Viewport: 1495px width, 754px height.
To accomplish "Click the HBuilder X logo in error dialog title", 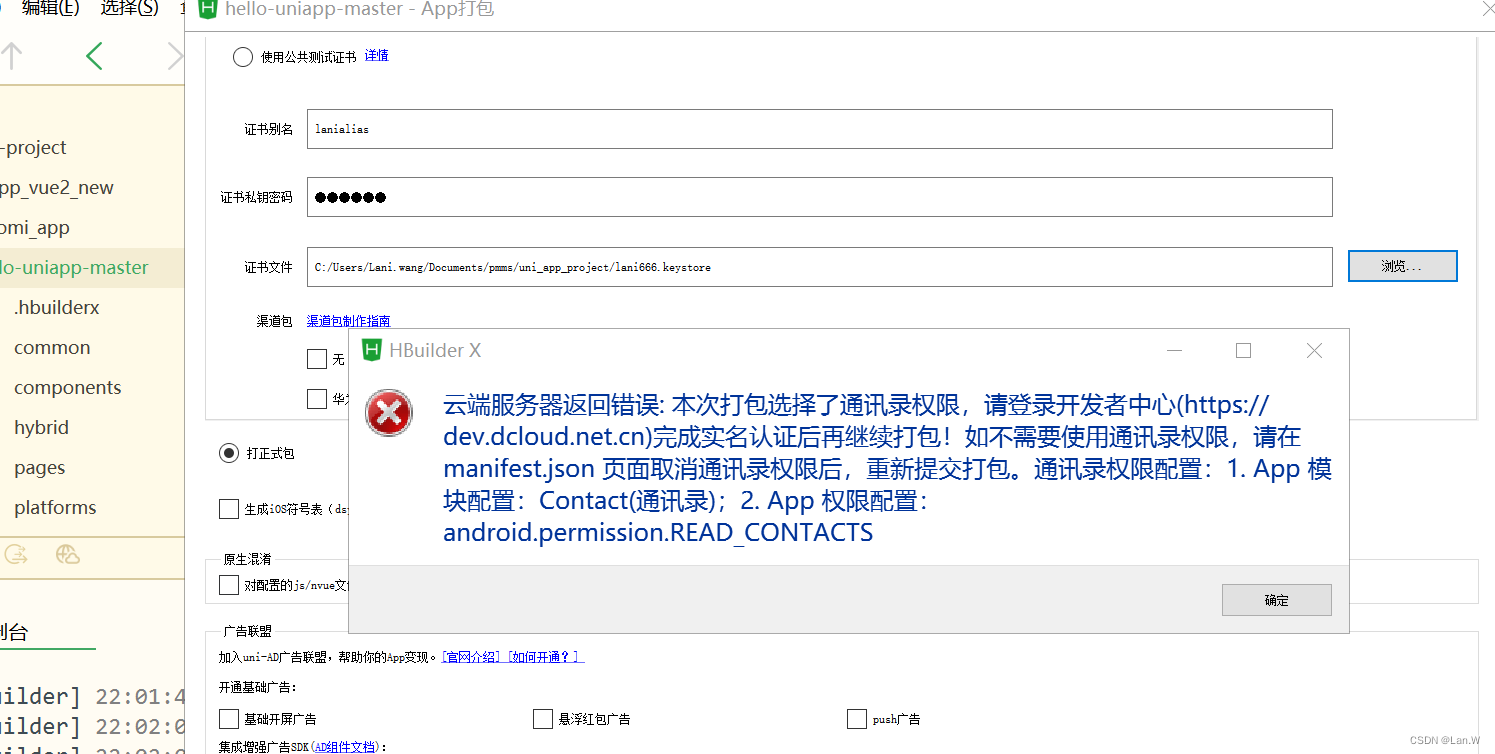I will click(x=372, y=350).
